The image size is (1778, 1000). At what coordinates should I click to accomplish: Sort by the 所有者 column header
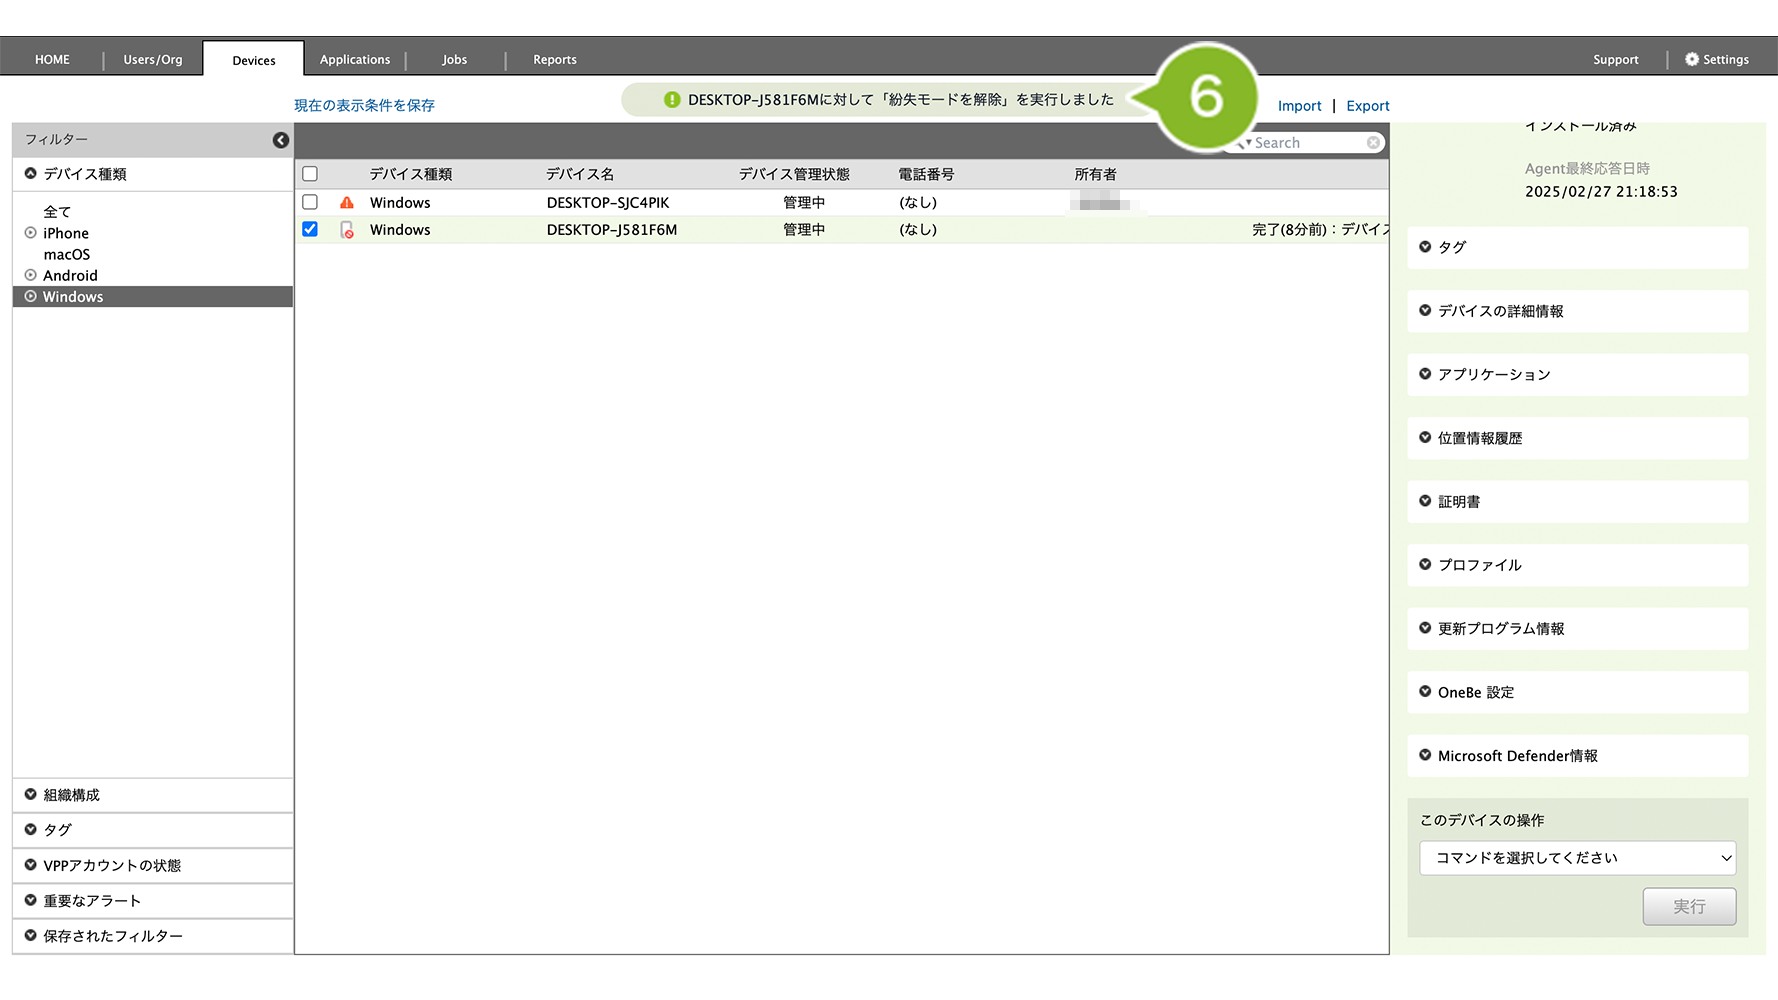pos(1095,174)
